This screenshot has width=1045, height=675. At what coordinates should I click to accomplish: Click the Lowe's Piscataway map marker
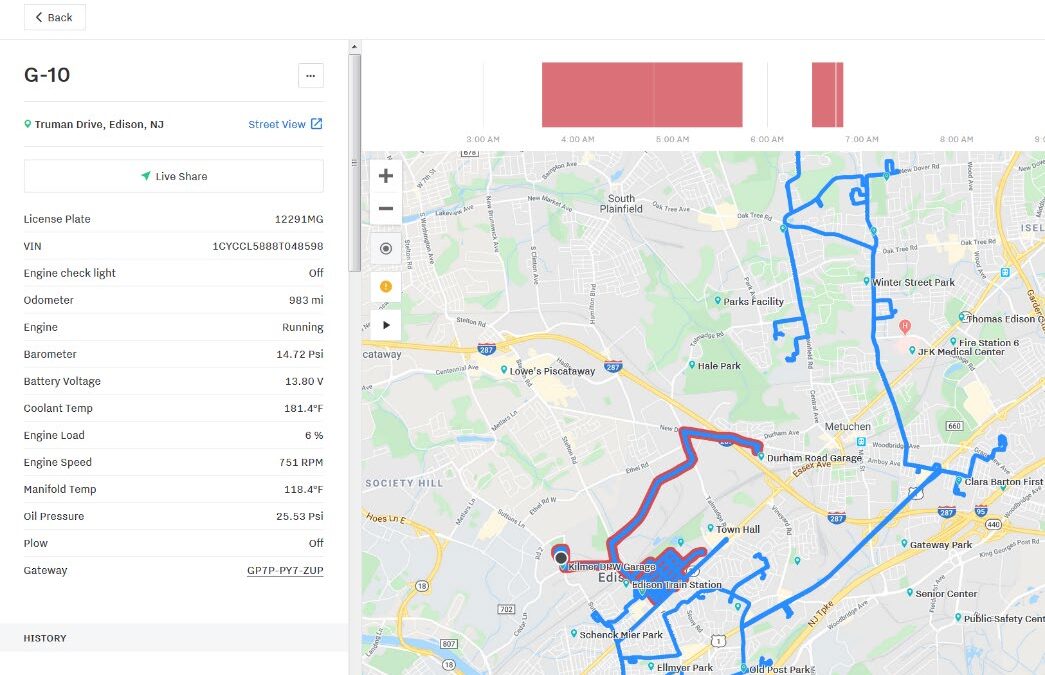tap(504, 370)
